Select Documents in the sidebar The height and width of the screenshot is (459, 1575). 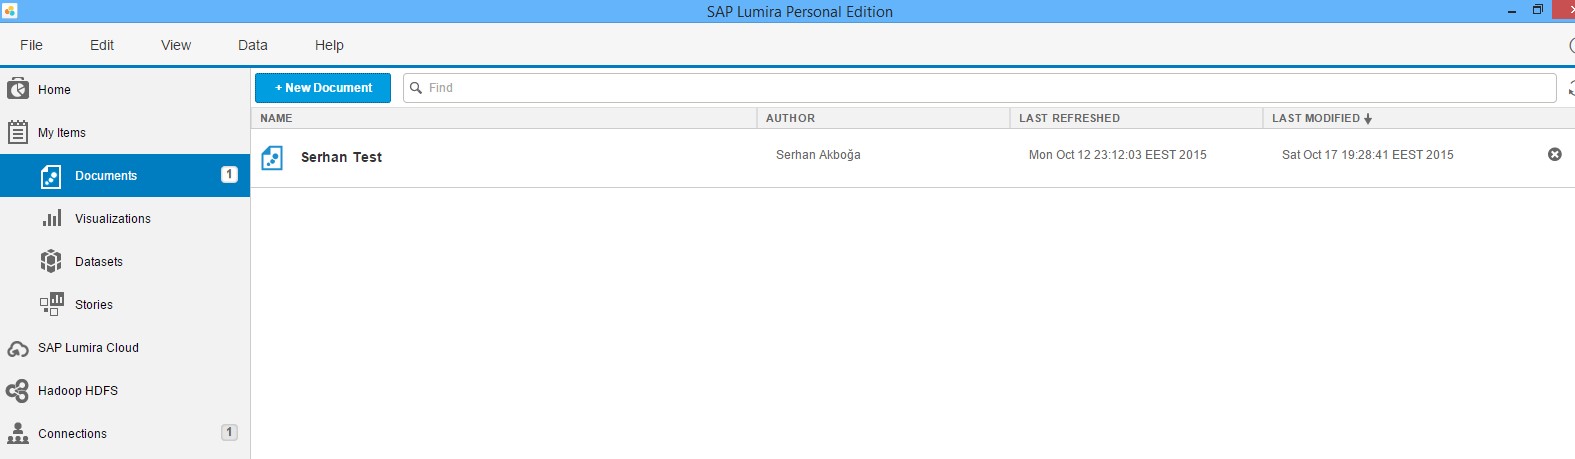click(x=106, y=176)
